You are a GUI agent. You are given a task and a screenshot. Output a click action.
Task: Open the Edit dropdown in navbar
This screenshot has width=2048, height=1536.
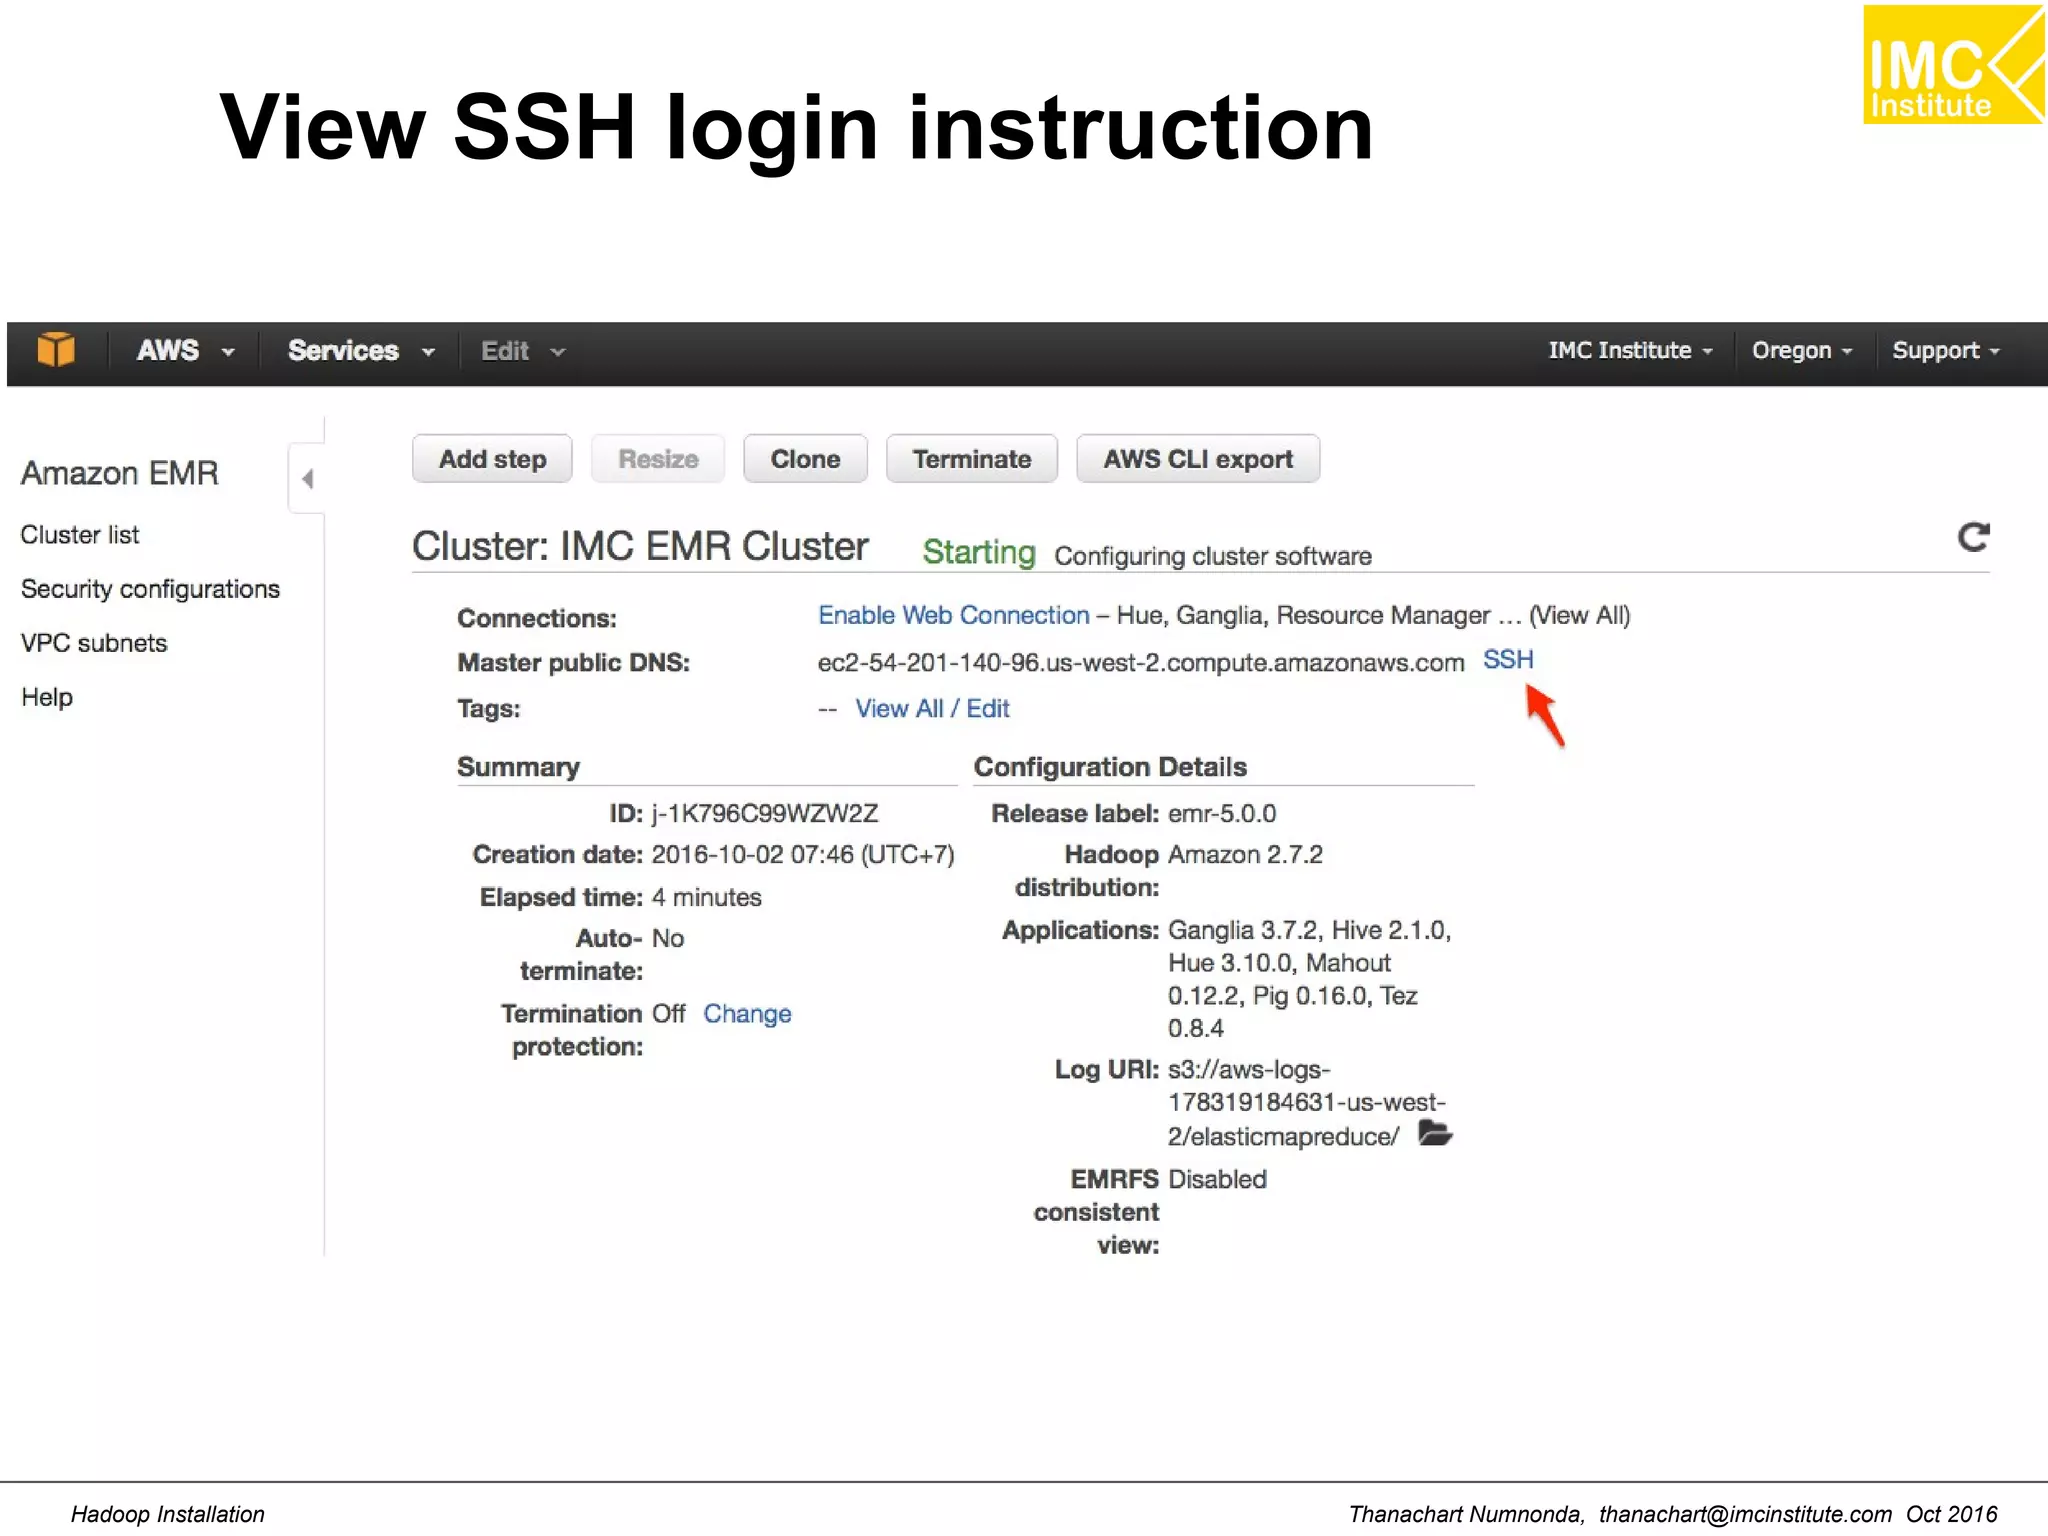pos(523,351)
